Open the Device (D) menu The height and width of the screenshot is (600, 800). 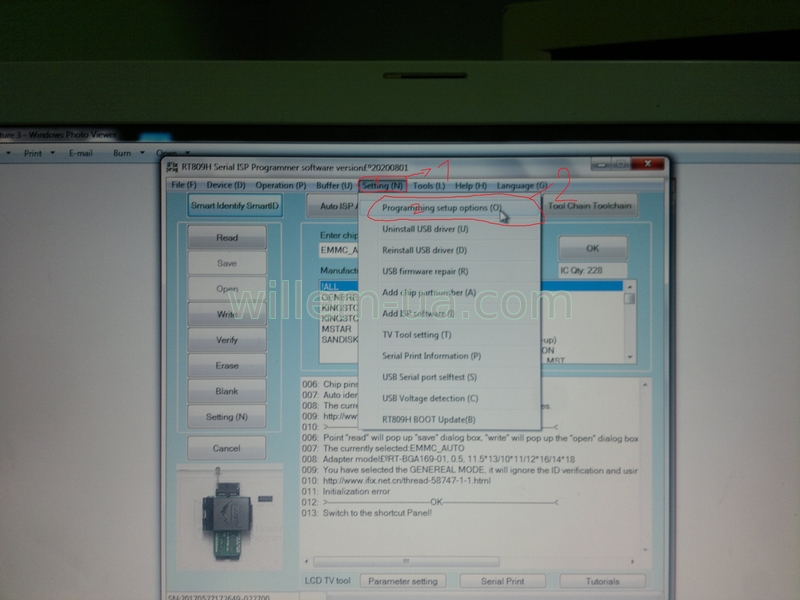pos(226,185)
